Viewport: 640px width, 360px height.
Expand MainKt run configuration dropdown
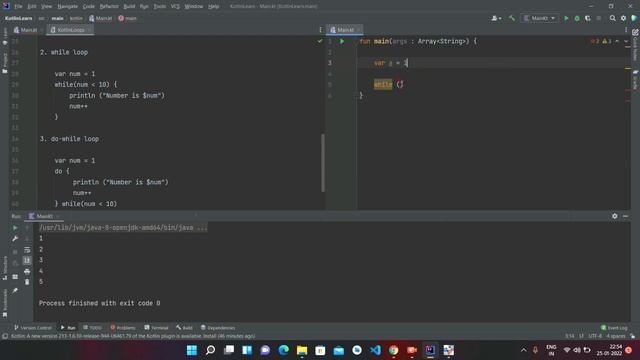(553, 18)
